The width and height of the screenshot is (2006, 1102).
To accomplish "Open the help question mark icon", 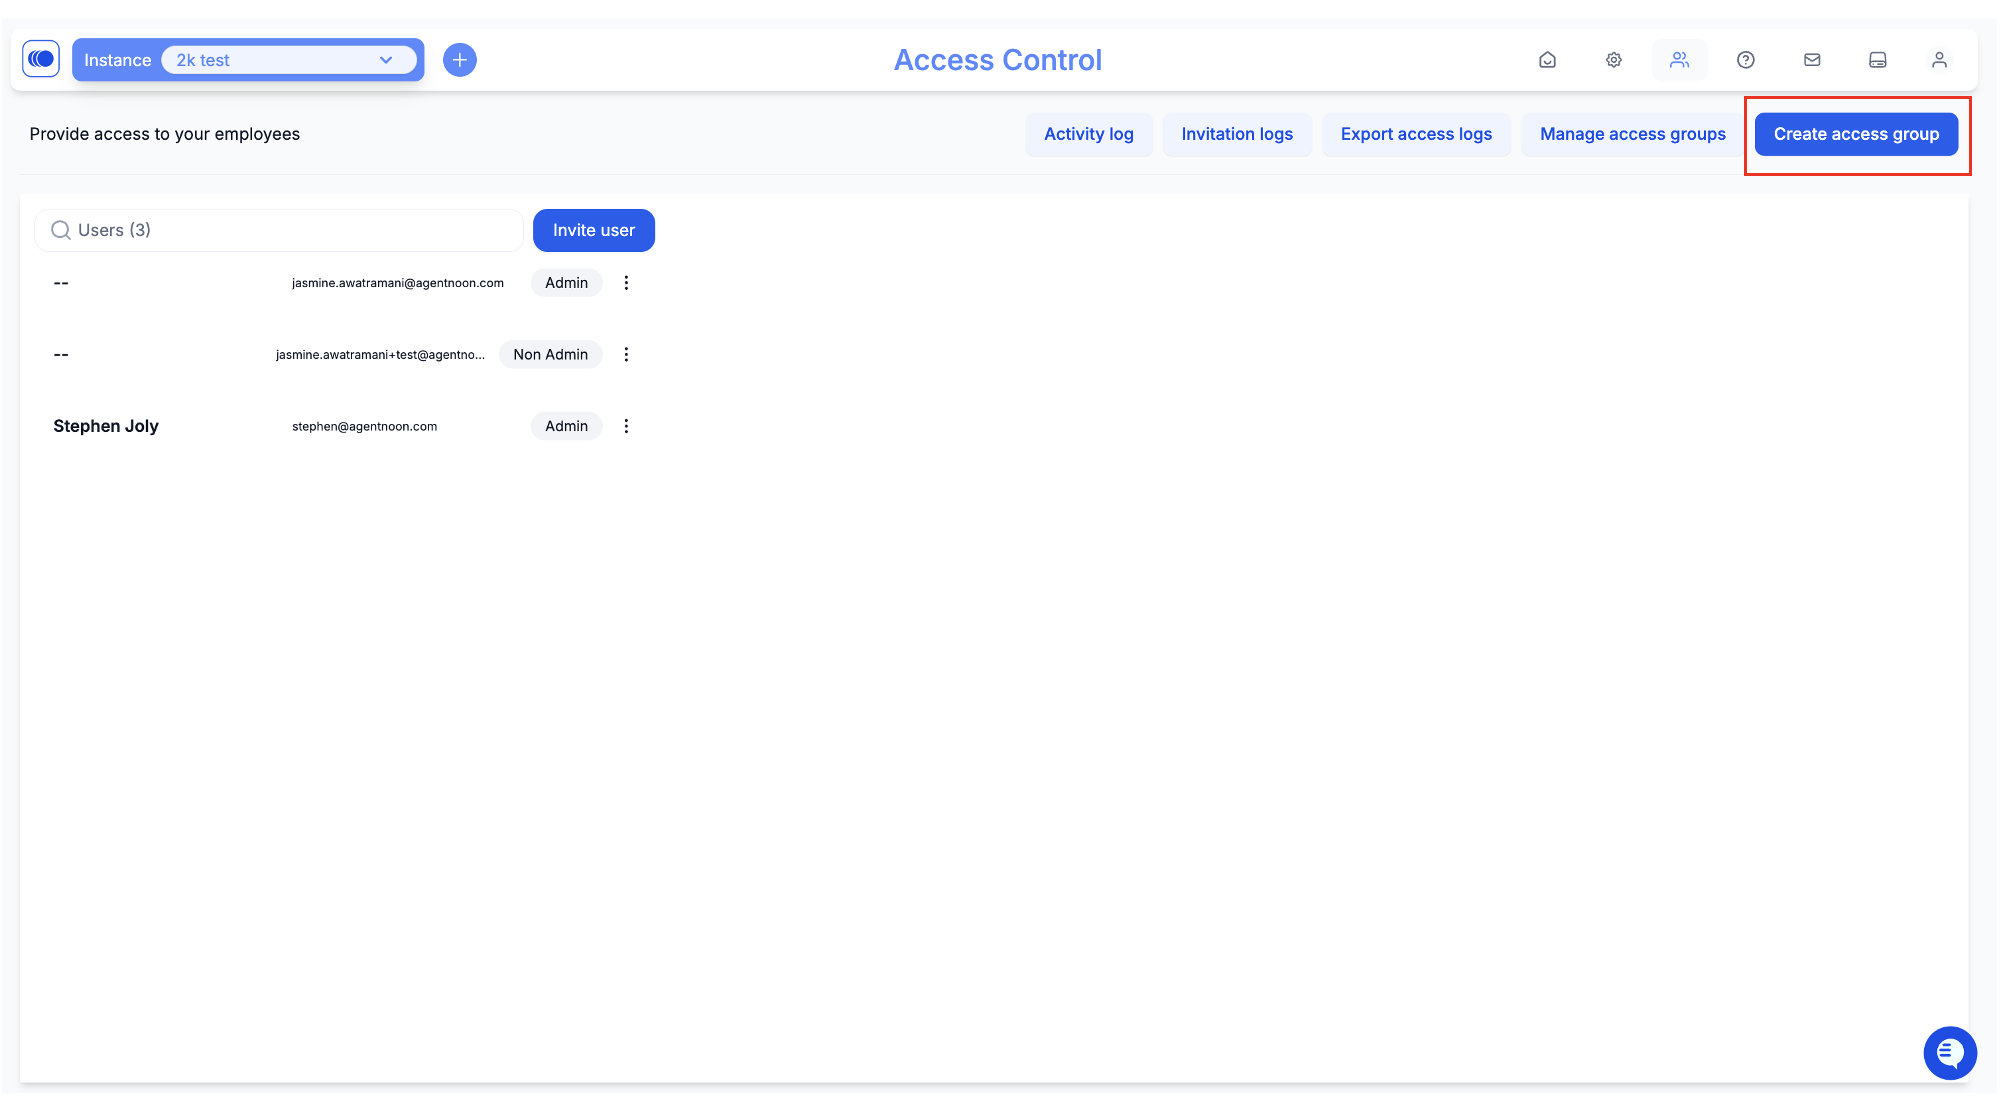I will coord(1745,60).
